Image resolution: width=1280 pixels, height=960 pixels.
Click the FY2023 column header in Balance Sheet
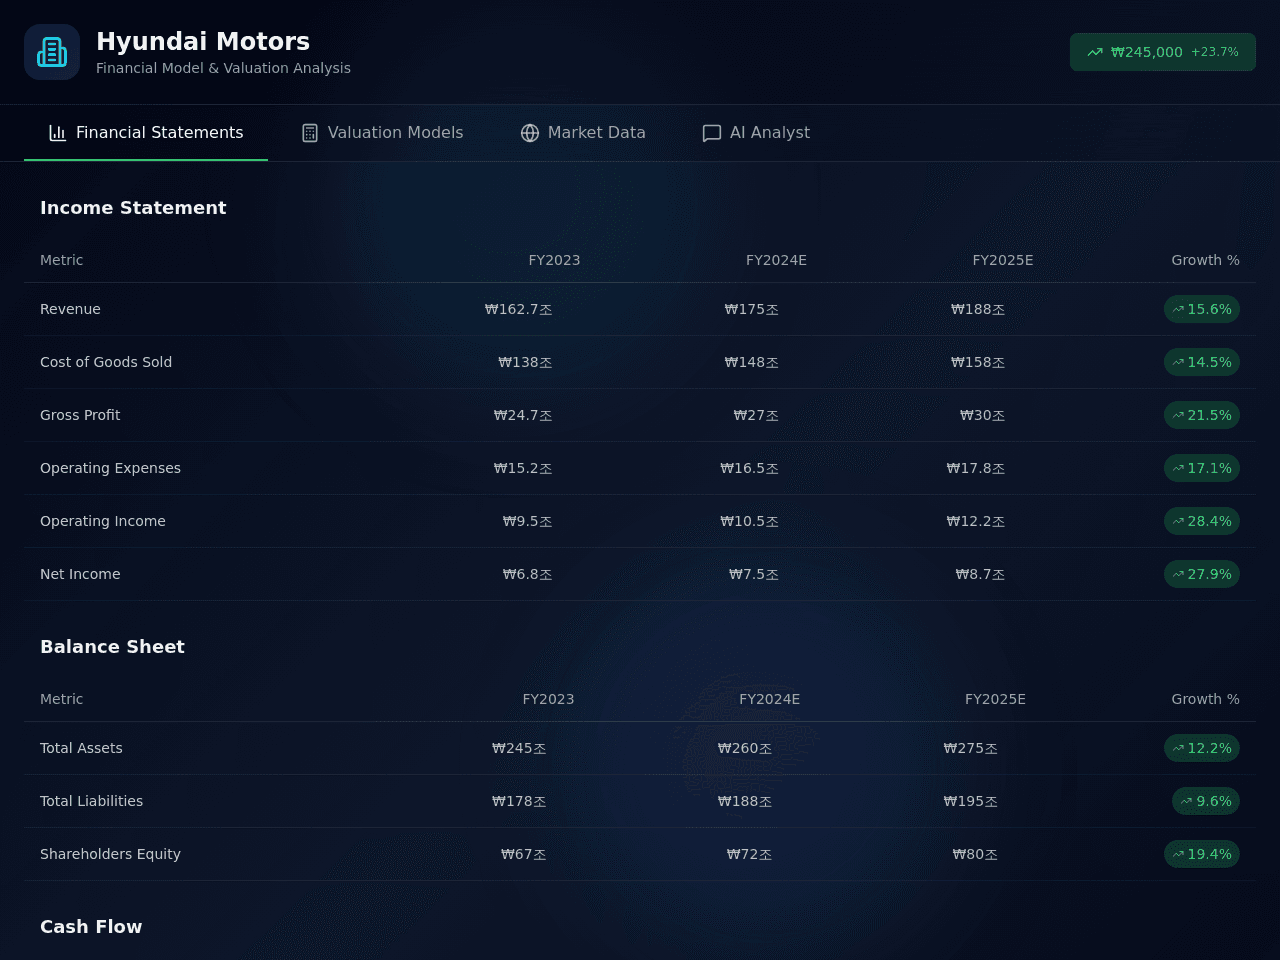(x=548, y=699)
